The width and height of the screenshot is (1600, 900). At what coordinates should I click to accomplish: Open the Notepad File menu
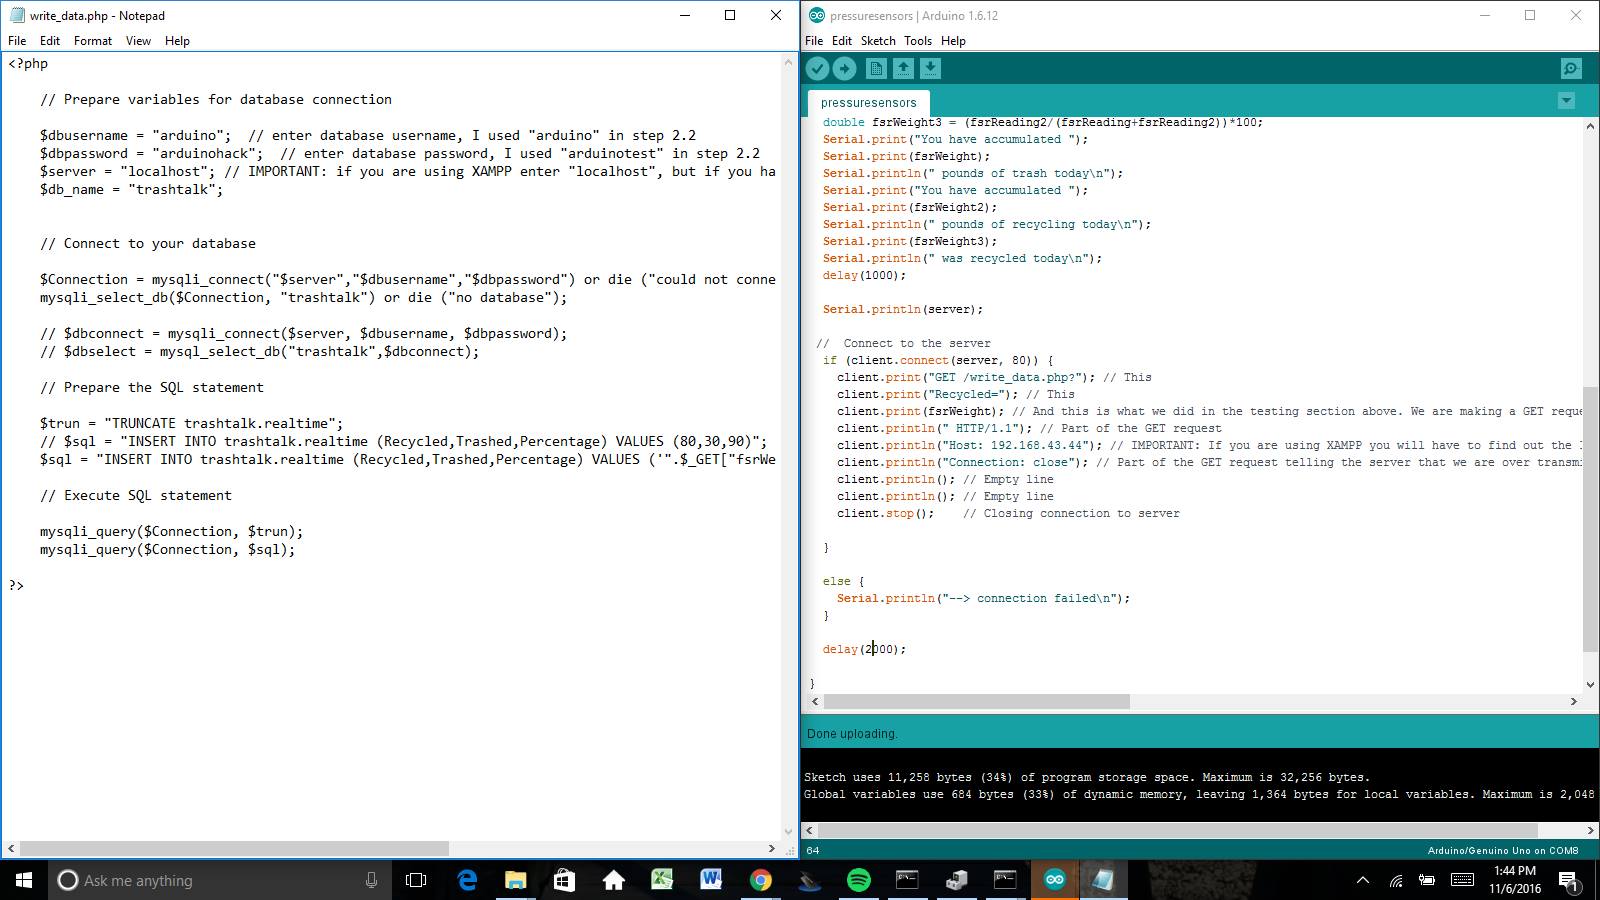[x=17, y=41]
